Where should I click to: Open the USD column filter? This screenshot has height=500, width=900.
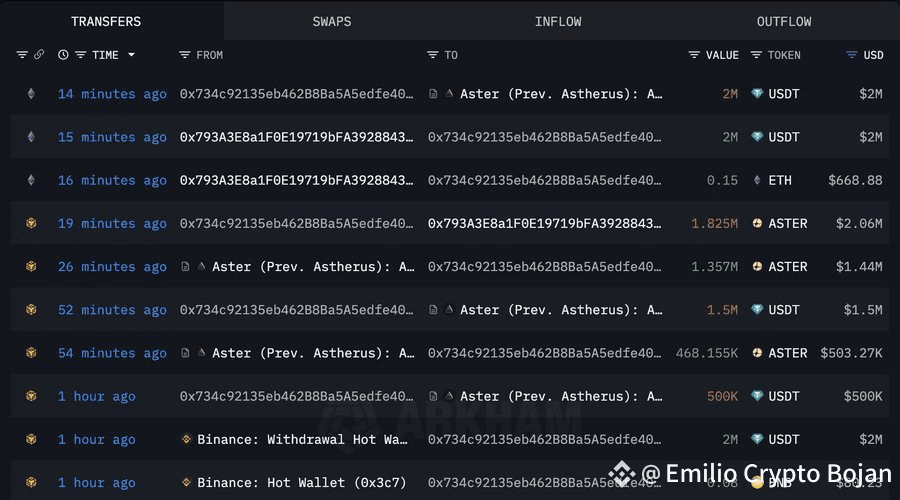(x=852, y=55)
